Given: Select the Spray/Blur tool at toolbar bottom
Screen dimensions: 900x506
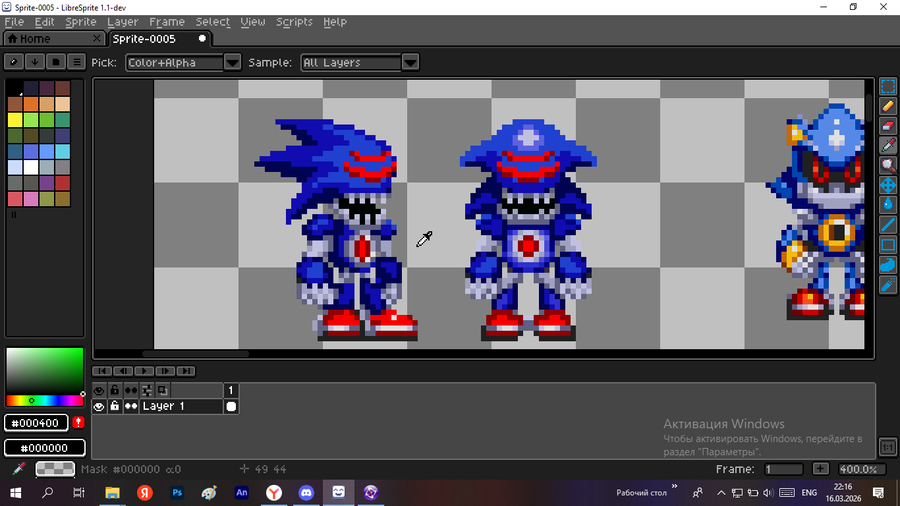Looking at the screenshot, I should point(888,285).
